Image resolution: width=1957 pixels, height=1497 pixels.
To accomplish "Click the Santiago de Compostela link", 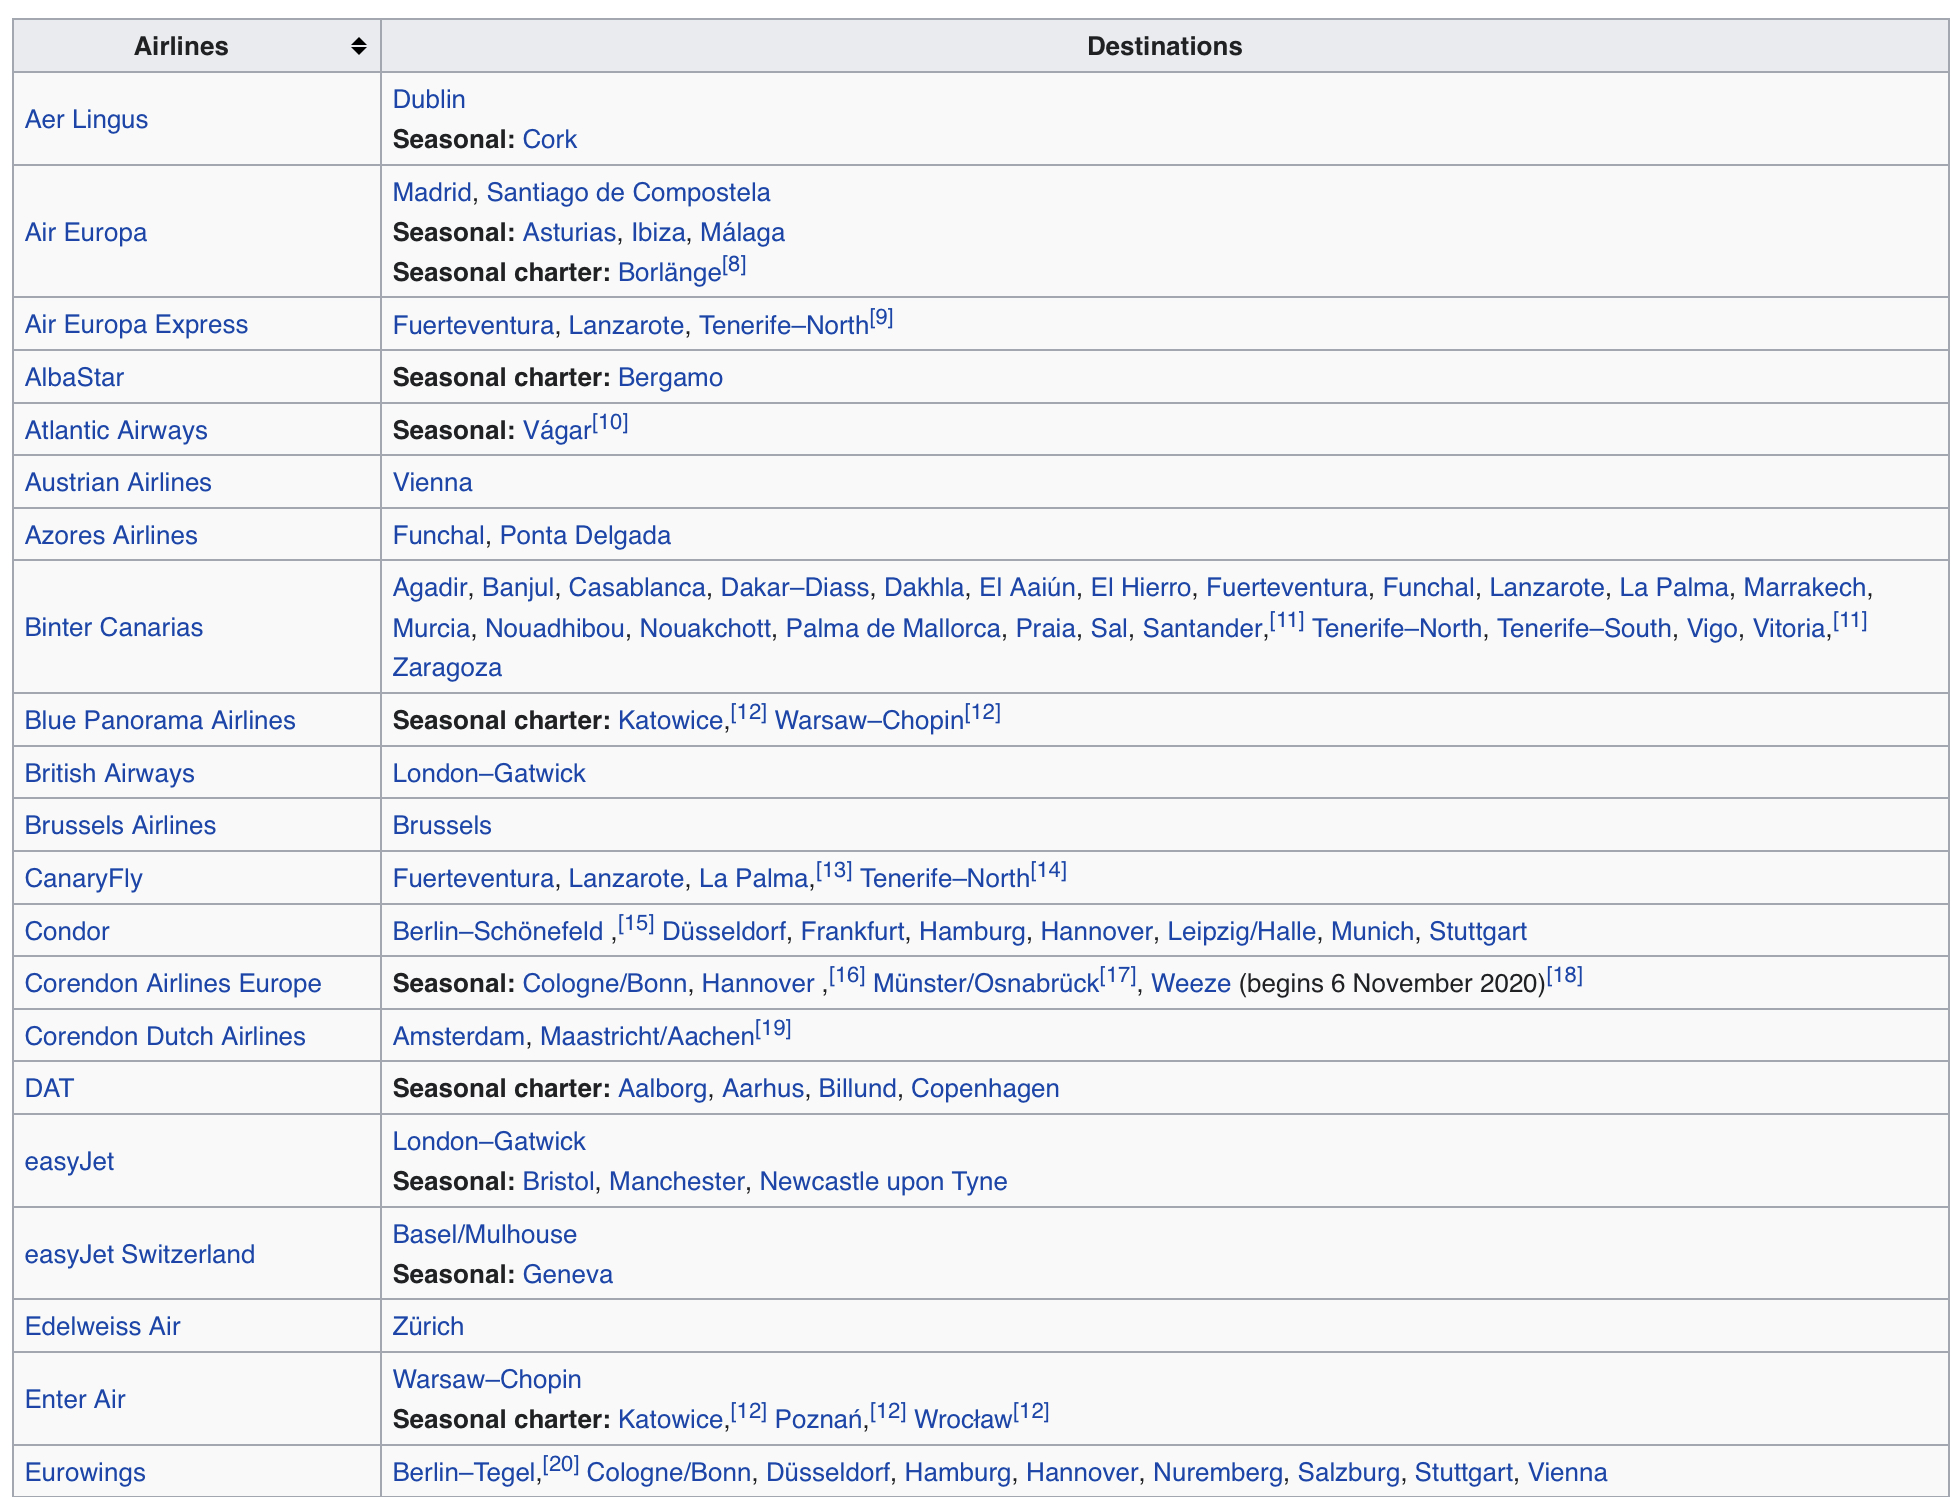I will (628, 192).
